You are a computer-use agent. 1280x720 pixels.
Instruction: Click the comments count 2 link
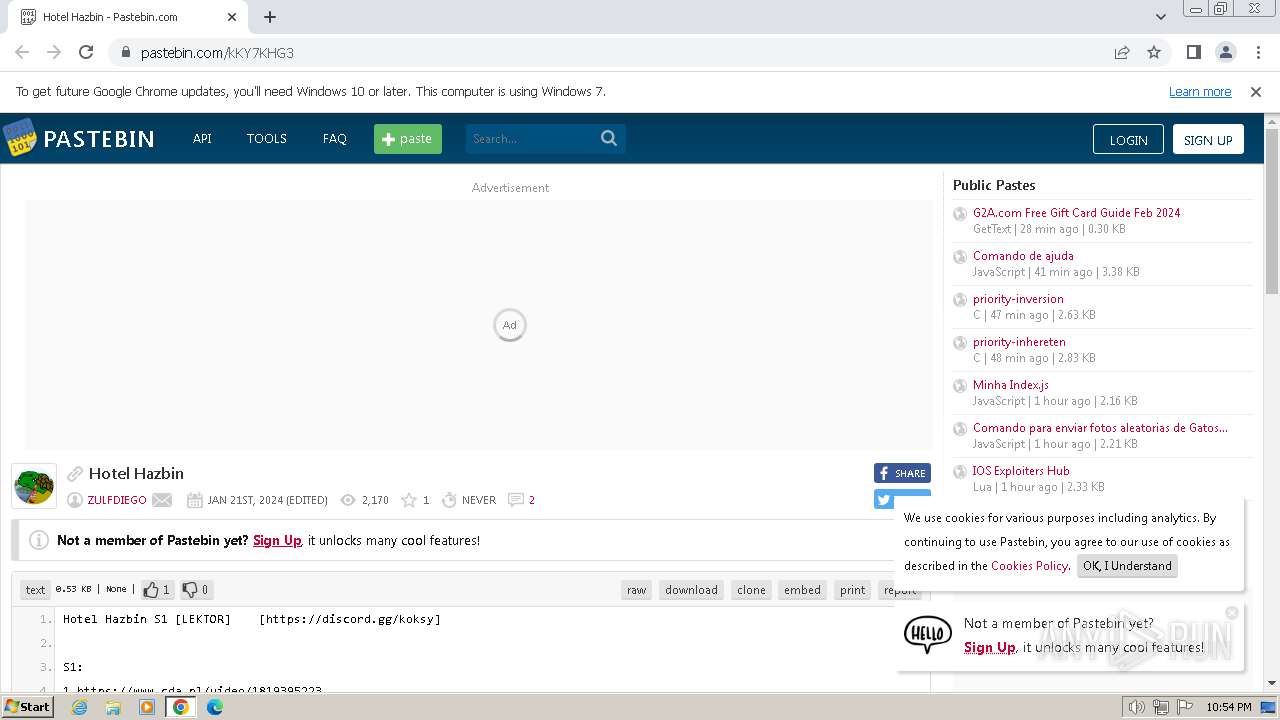(531, 500)
